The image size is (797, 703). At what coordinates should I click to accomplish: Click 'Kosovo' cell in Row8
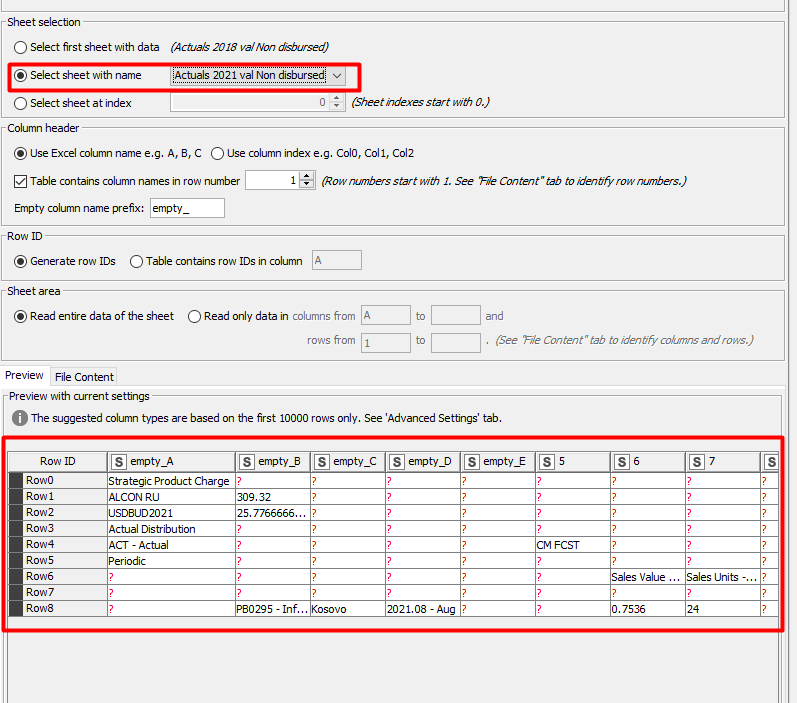click(x=348, y=609)
